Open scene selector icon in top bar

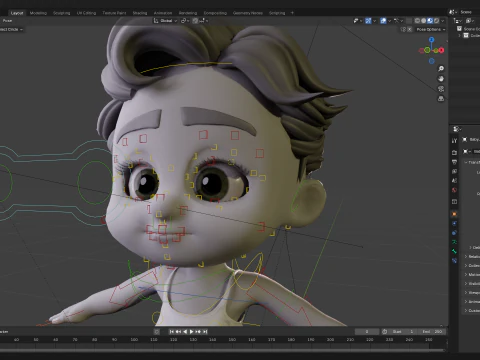tap(452, 12)
